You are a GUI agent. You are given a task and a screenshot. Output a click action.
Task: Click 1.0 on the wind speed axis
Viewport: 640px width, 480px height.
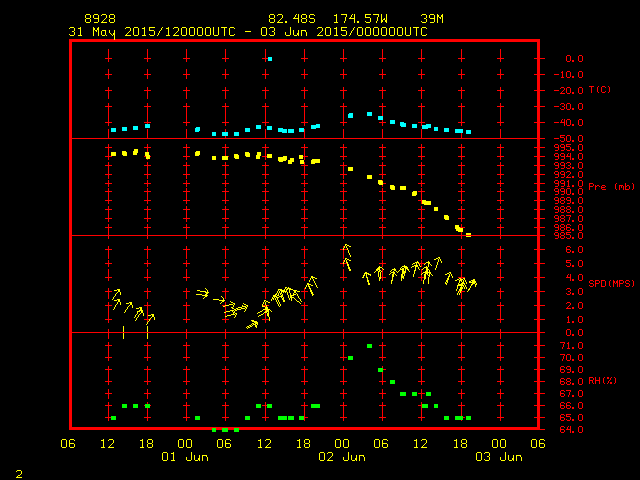574,320
